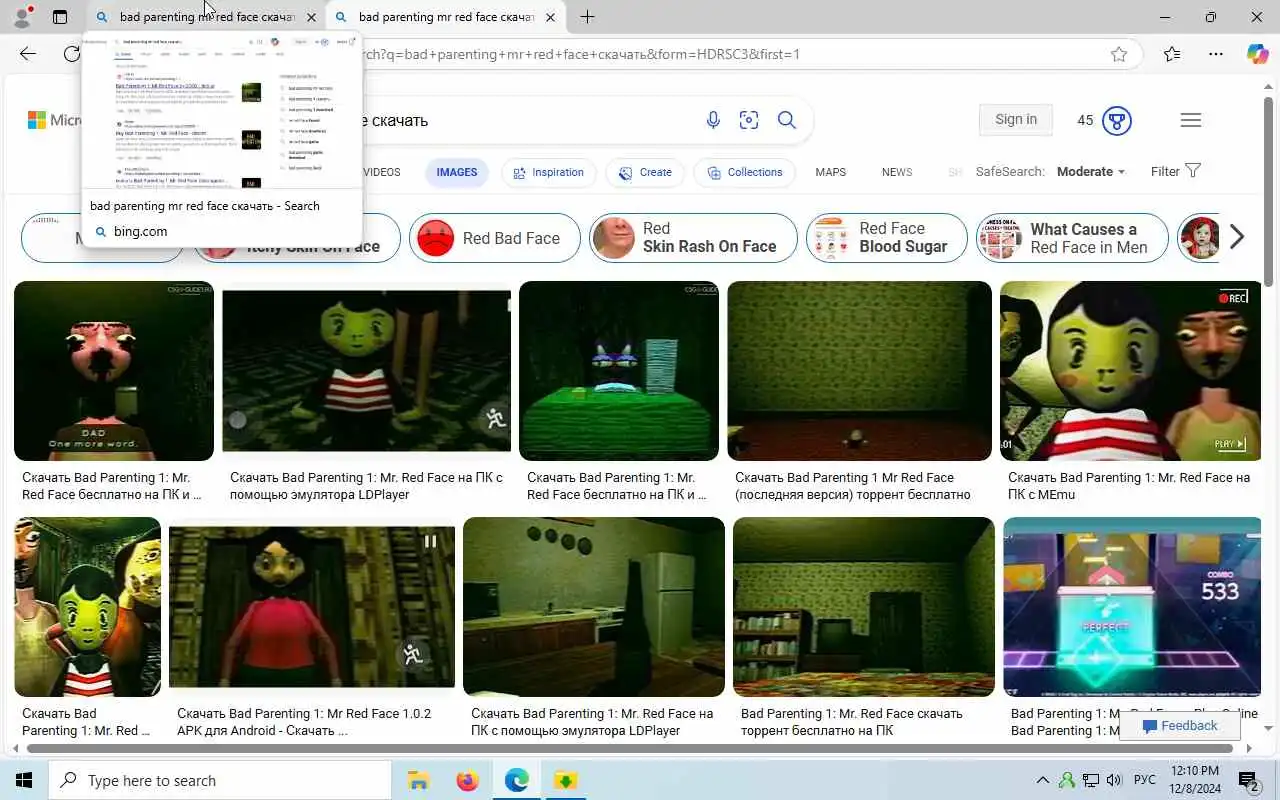Click the taskbar search box
This screenshot has width=1280, height=800.
click(x=220, y=780)
